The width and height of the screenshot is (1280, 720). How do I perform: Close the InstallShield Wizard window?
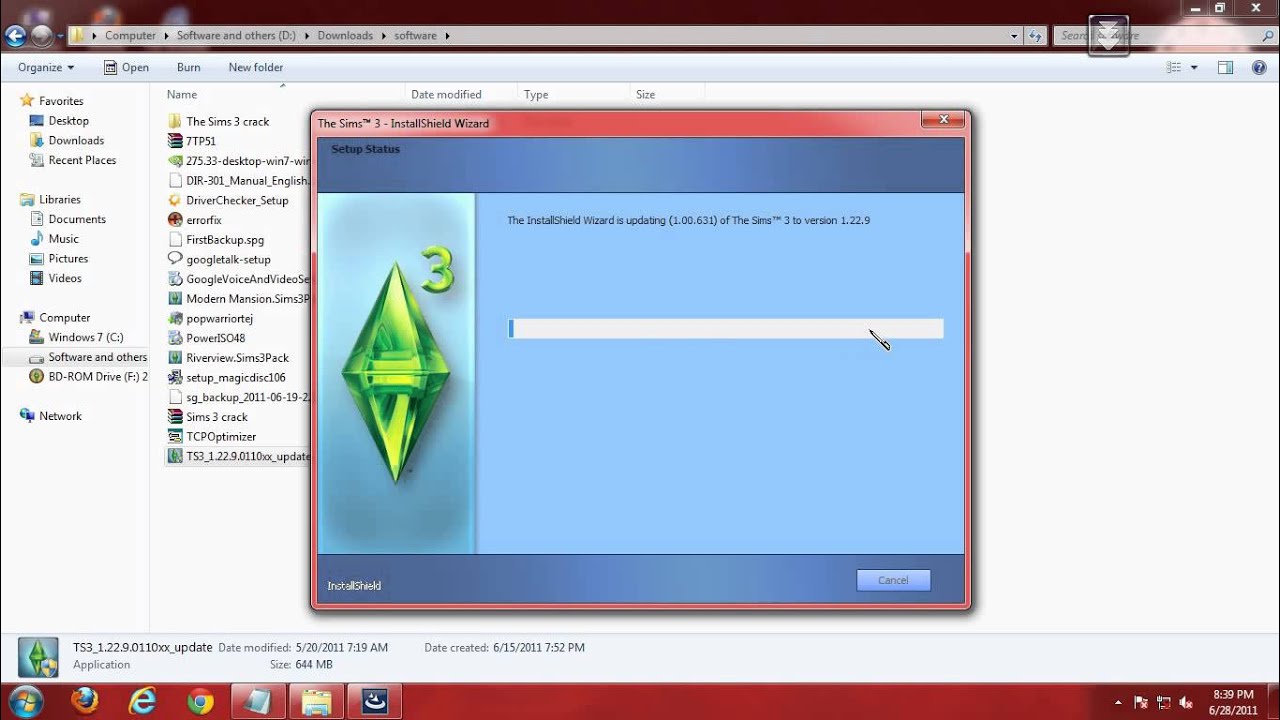point(942,120)
